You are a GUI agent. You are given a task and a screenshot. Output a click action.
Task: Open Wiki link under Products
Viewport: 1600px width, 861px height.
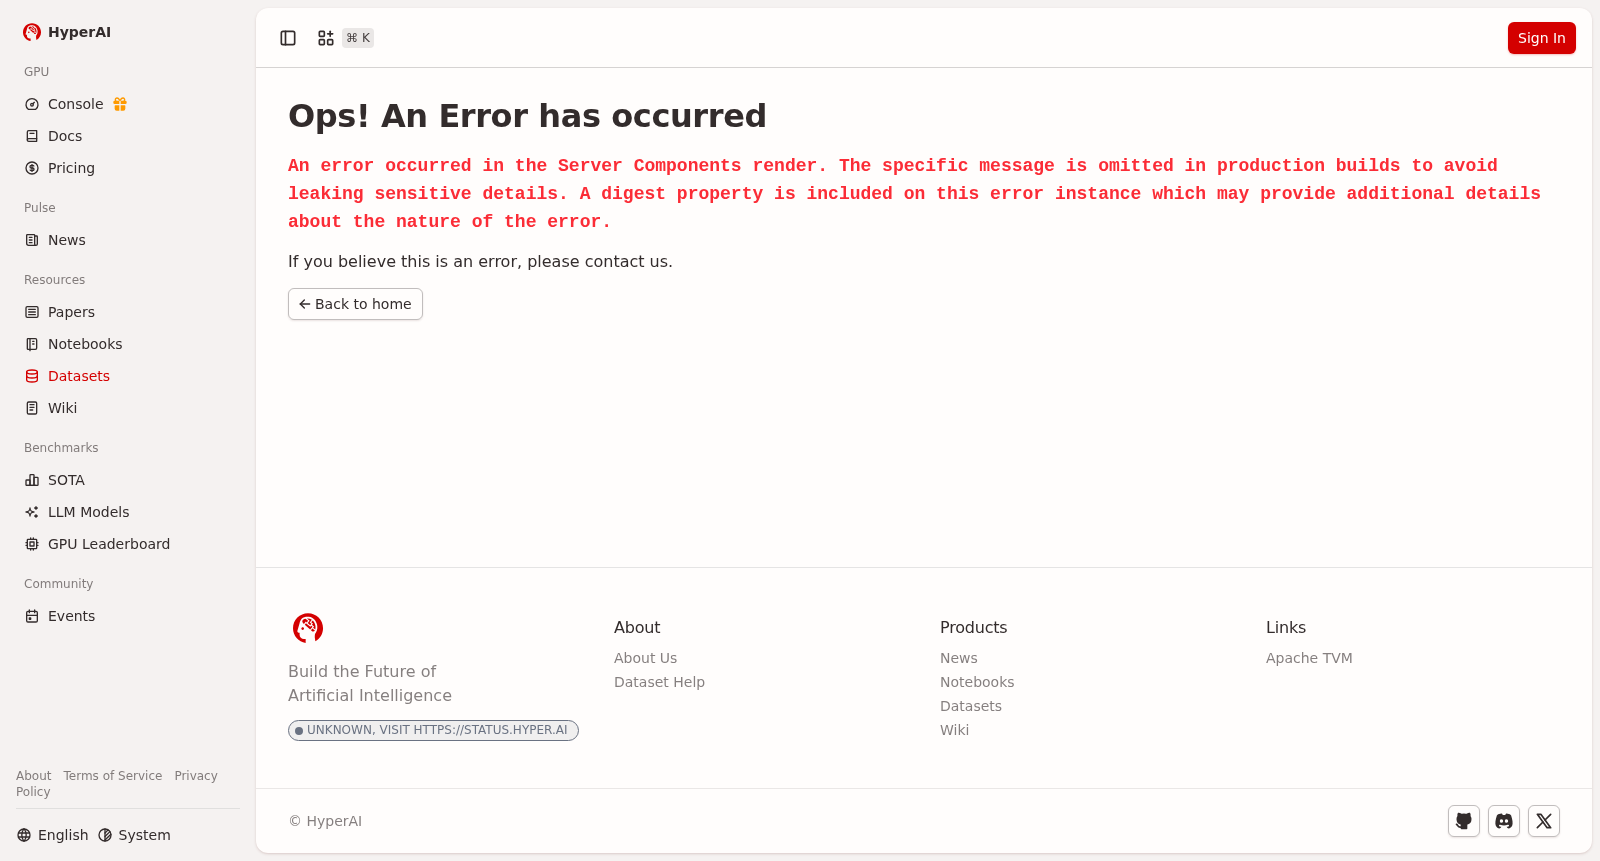click(x=954, y=730)
